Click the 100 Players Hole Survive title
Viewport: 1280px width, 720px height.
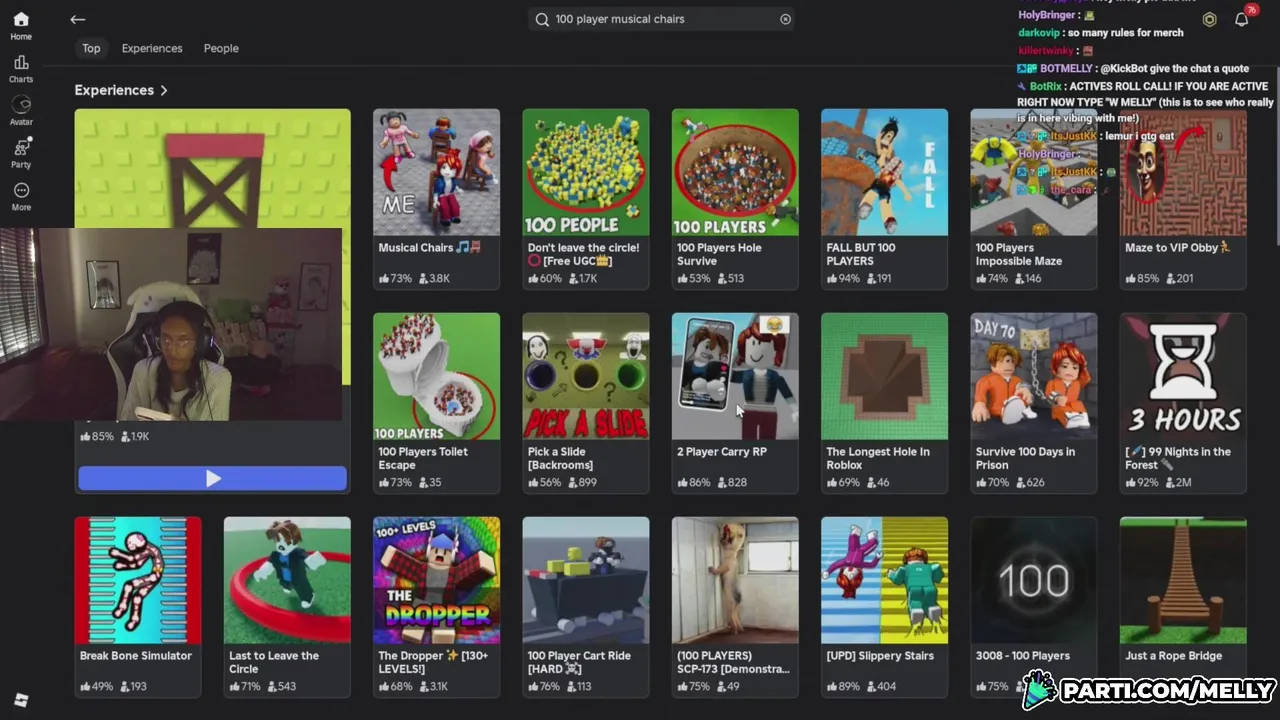[x=719, y=254]
